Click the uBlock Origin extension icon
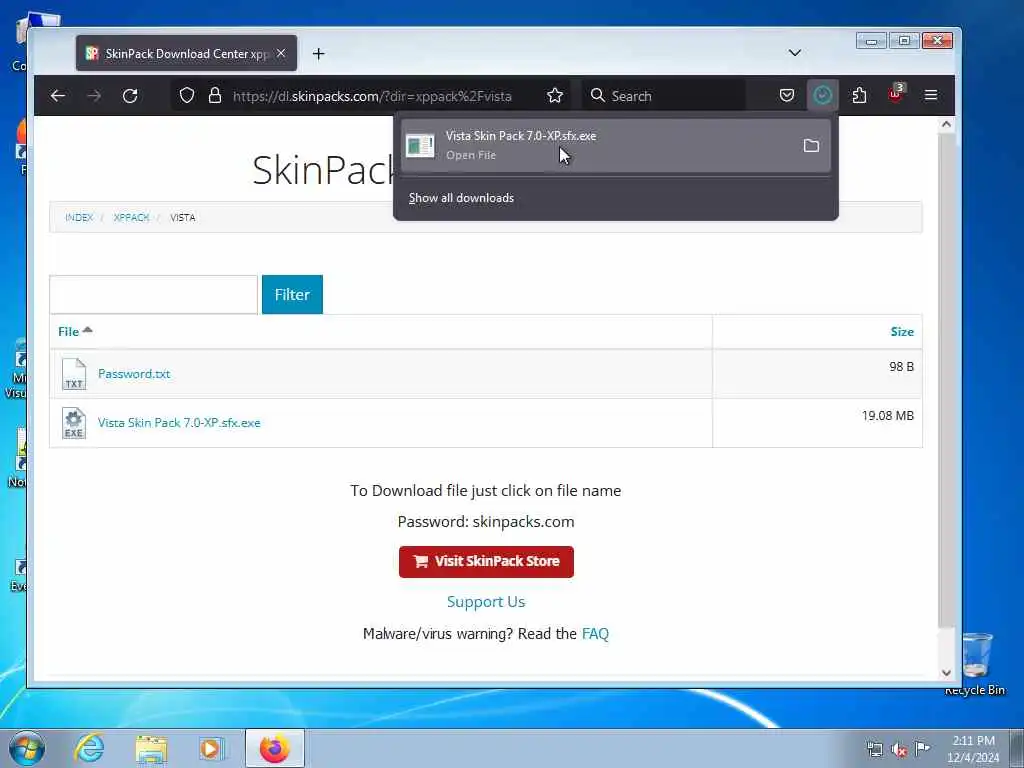Viewport: 1024px width, 768px height. tap(896, 95)
